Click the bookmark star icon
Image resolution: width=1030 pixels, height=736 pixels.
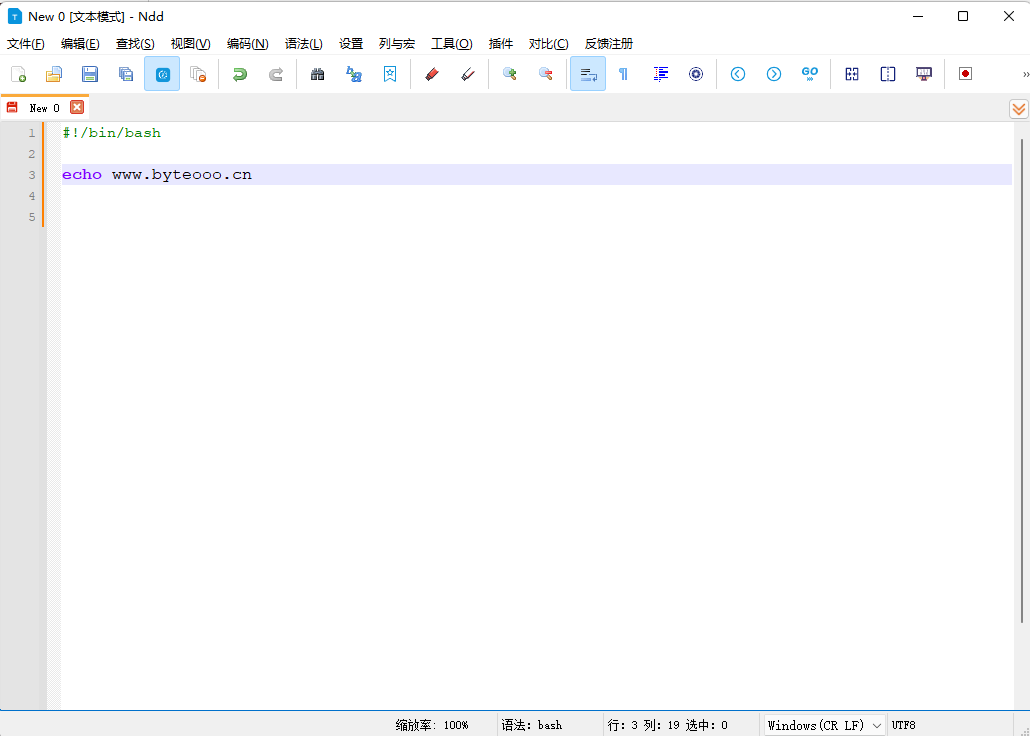tap(390, 74)
